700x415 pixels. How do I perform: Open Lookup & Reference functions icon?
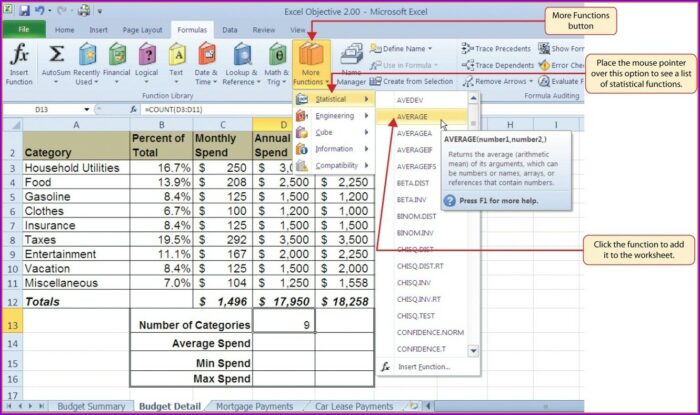click(x=242, y=54)
